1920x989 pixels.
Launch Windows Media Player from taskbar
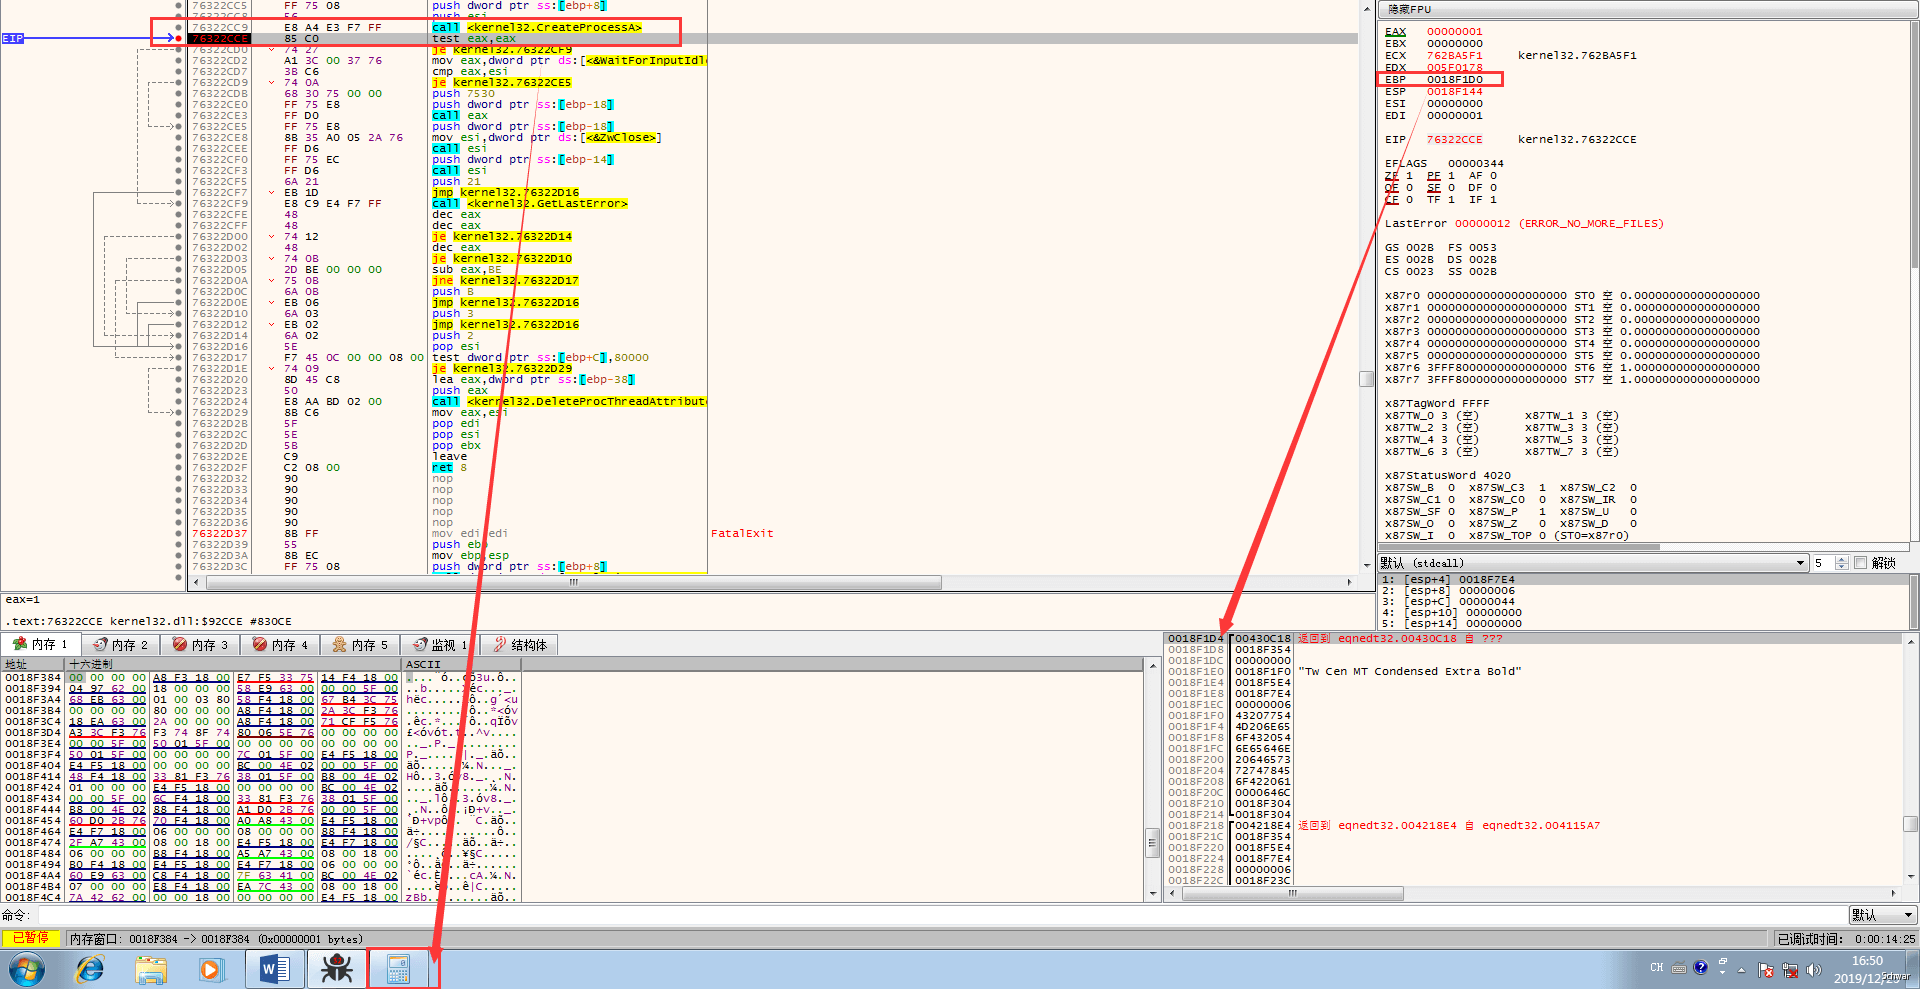tap(210, 969)
